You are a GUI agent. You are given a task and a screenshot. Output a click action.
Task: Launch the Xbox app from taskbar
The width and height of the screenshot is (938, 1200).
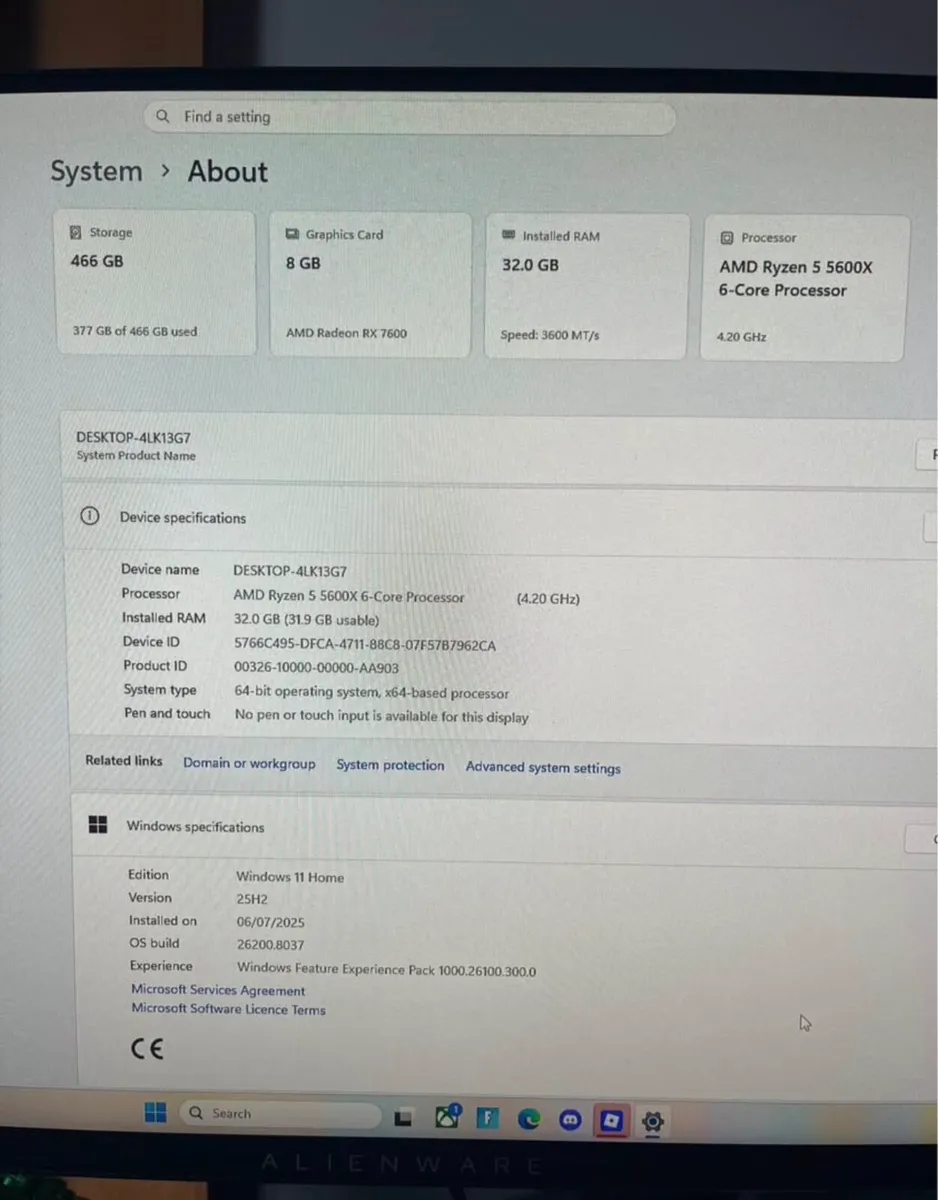[447, 1118]
